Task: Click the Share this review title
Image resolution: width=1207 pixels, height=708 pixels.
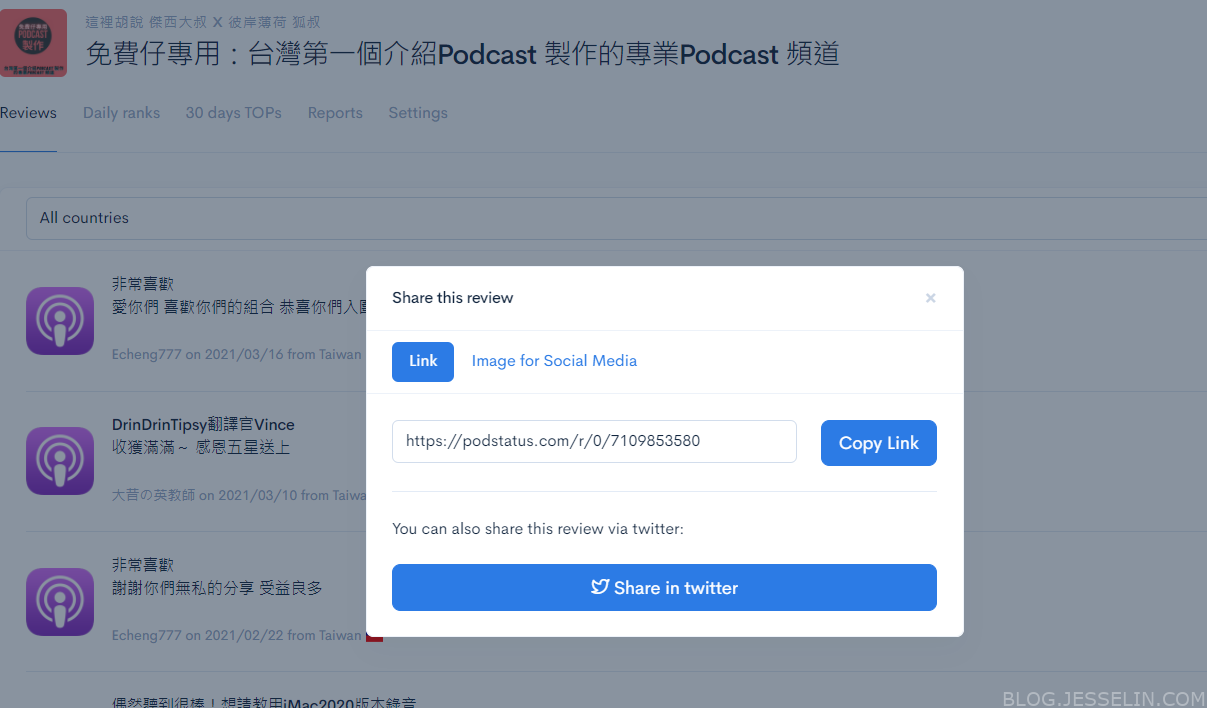Action: click(452, 298)
